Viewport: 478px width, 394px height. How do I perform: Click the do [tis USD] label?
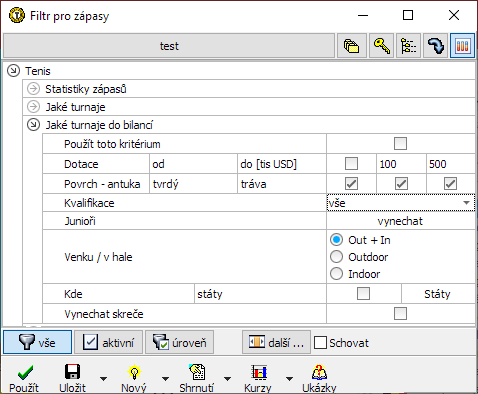pos(268,164)
